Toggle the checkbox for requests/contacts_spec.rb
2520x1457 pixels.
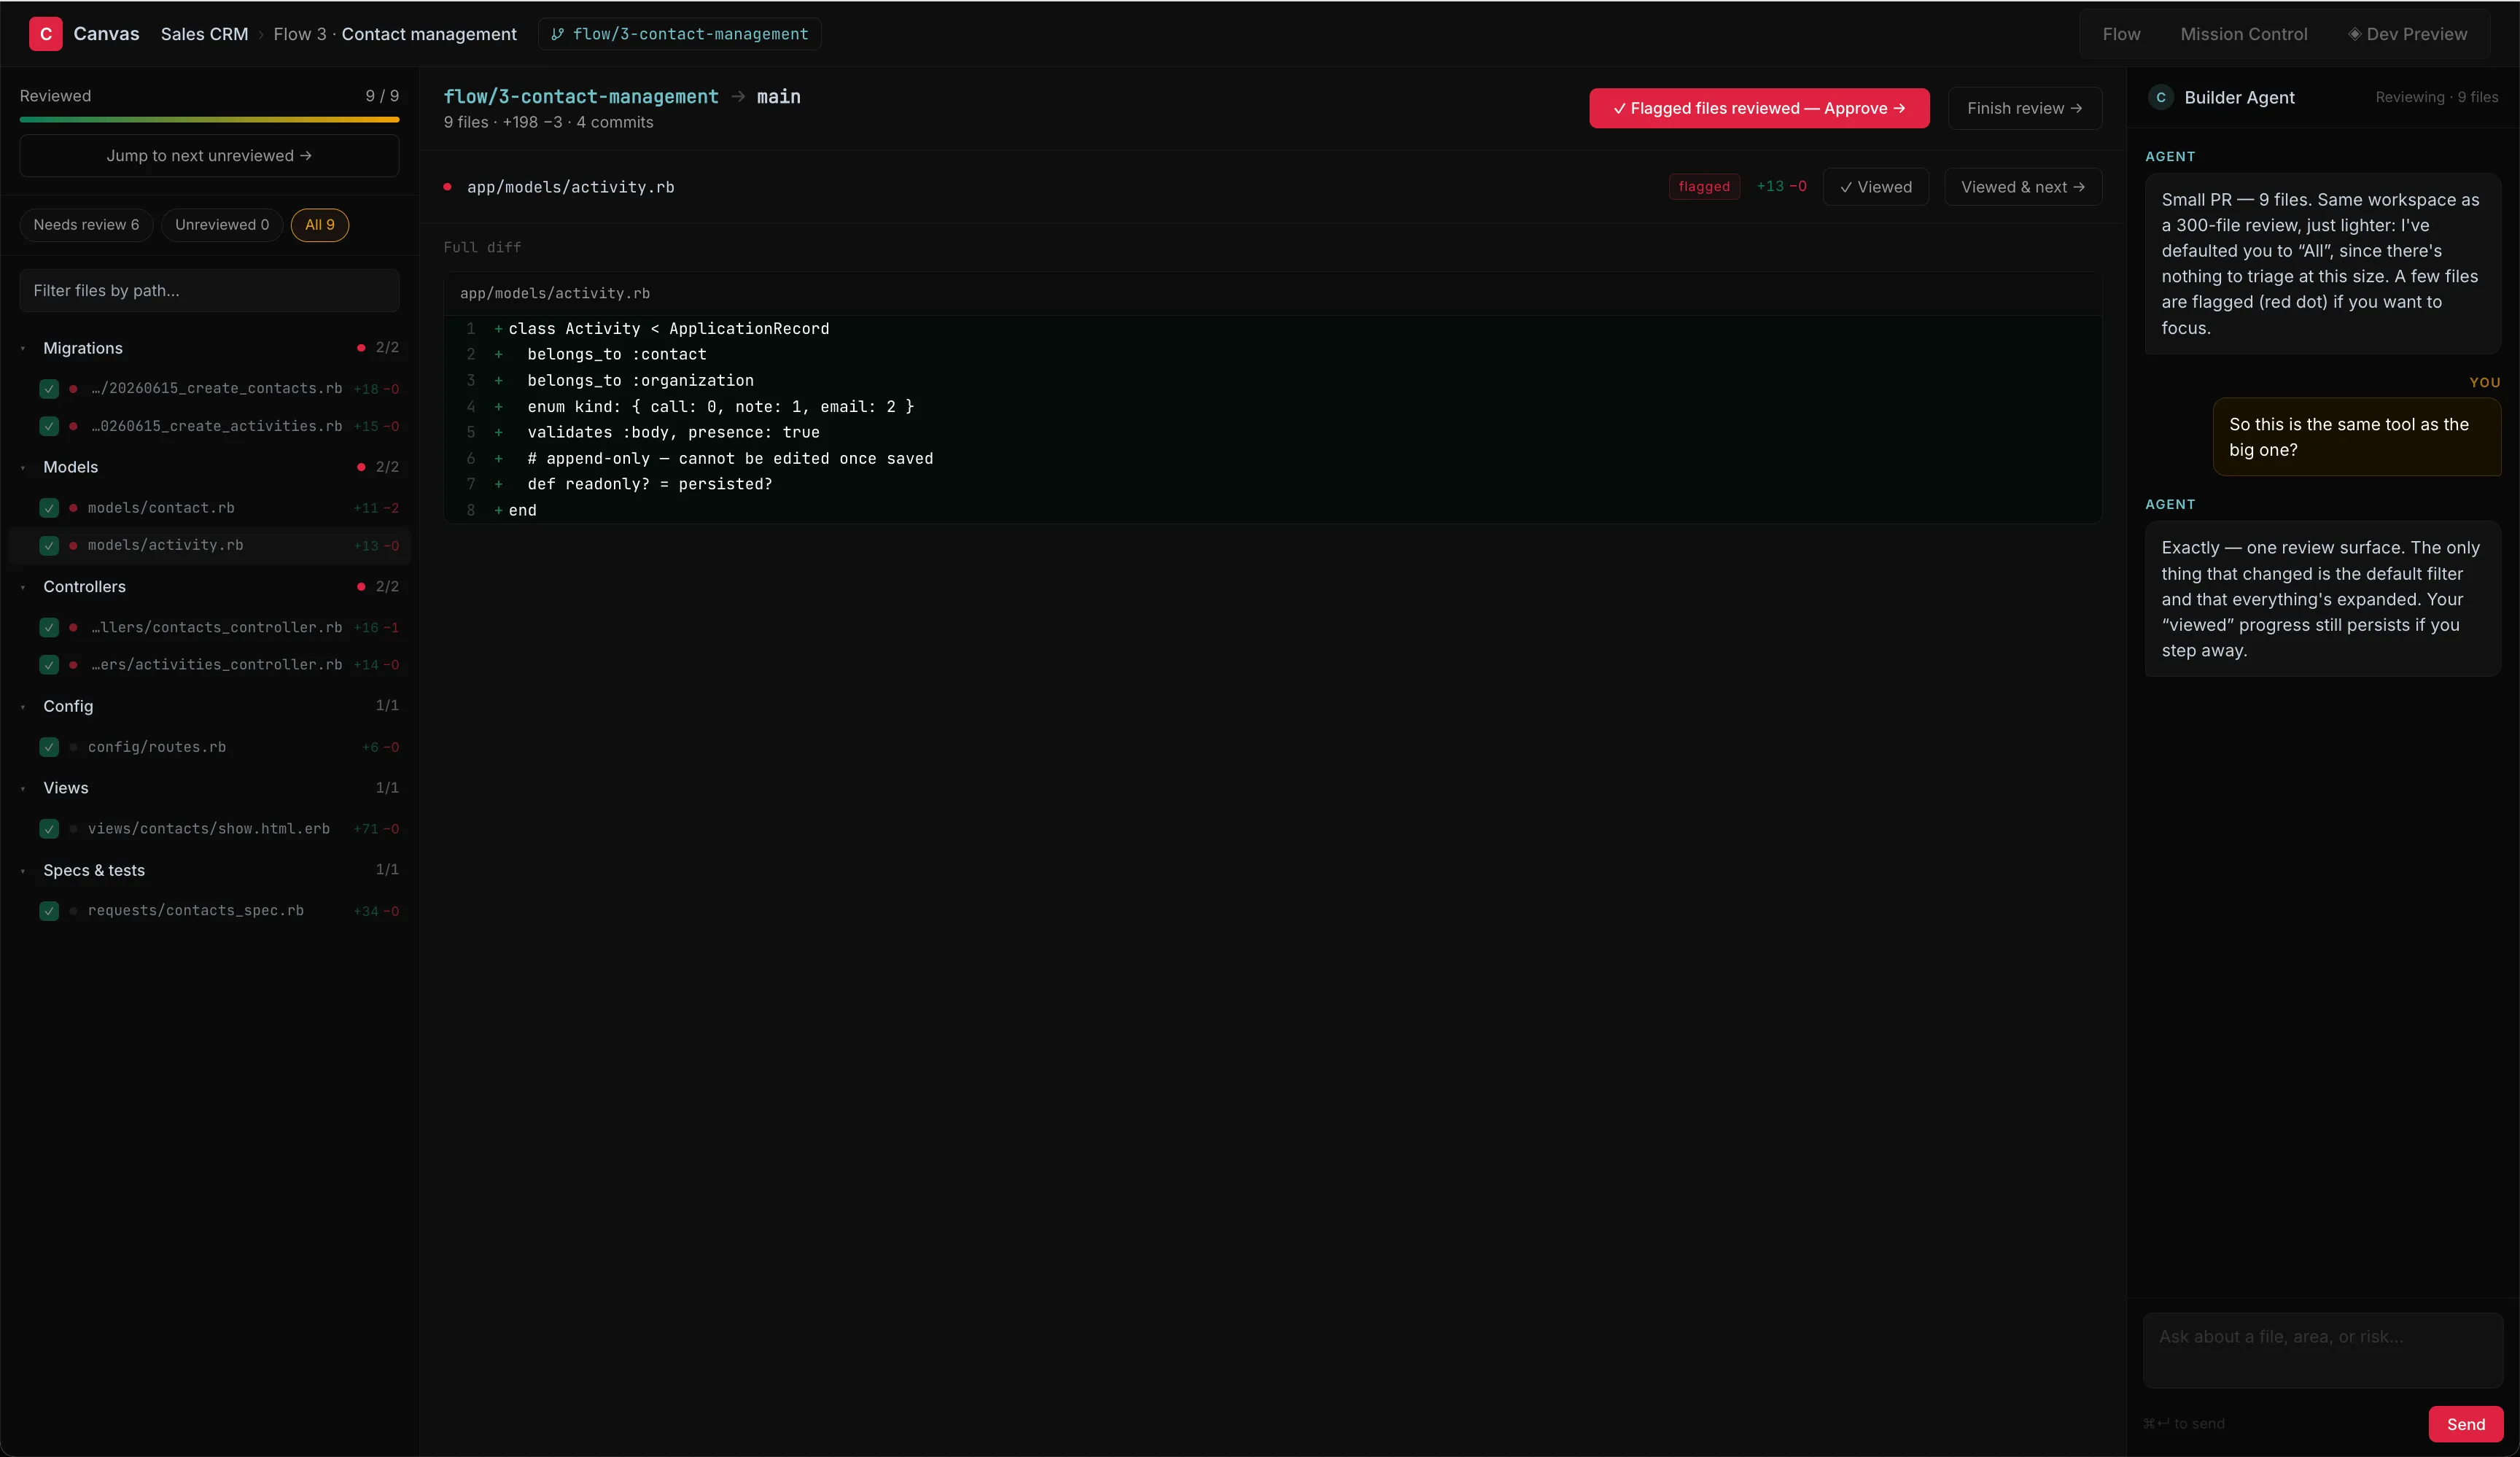click(x=49, y=911)
